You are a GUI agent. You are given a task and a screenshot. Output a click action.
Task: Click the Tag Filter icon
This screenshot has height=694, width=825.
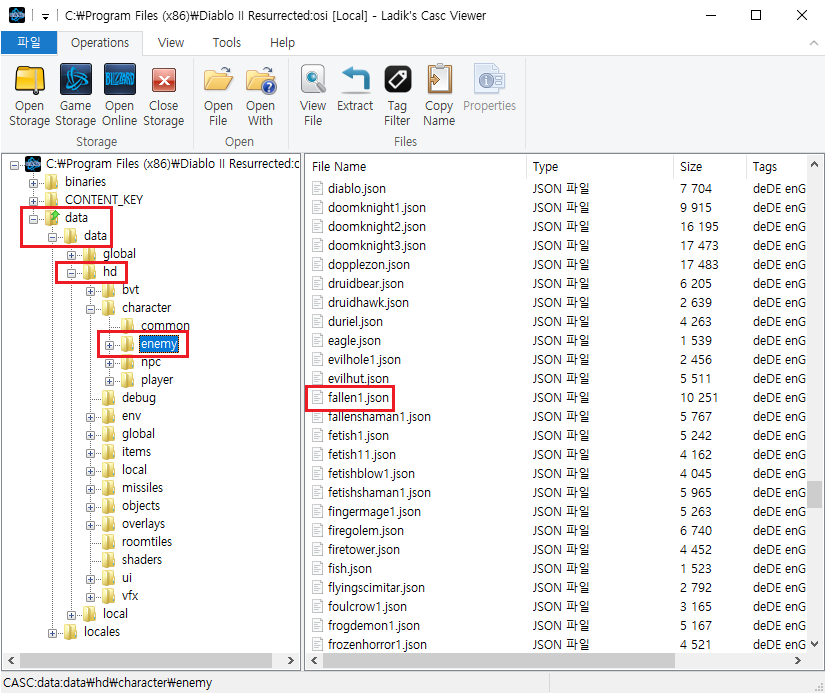click(x=397, y=80)
